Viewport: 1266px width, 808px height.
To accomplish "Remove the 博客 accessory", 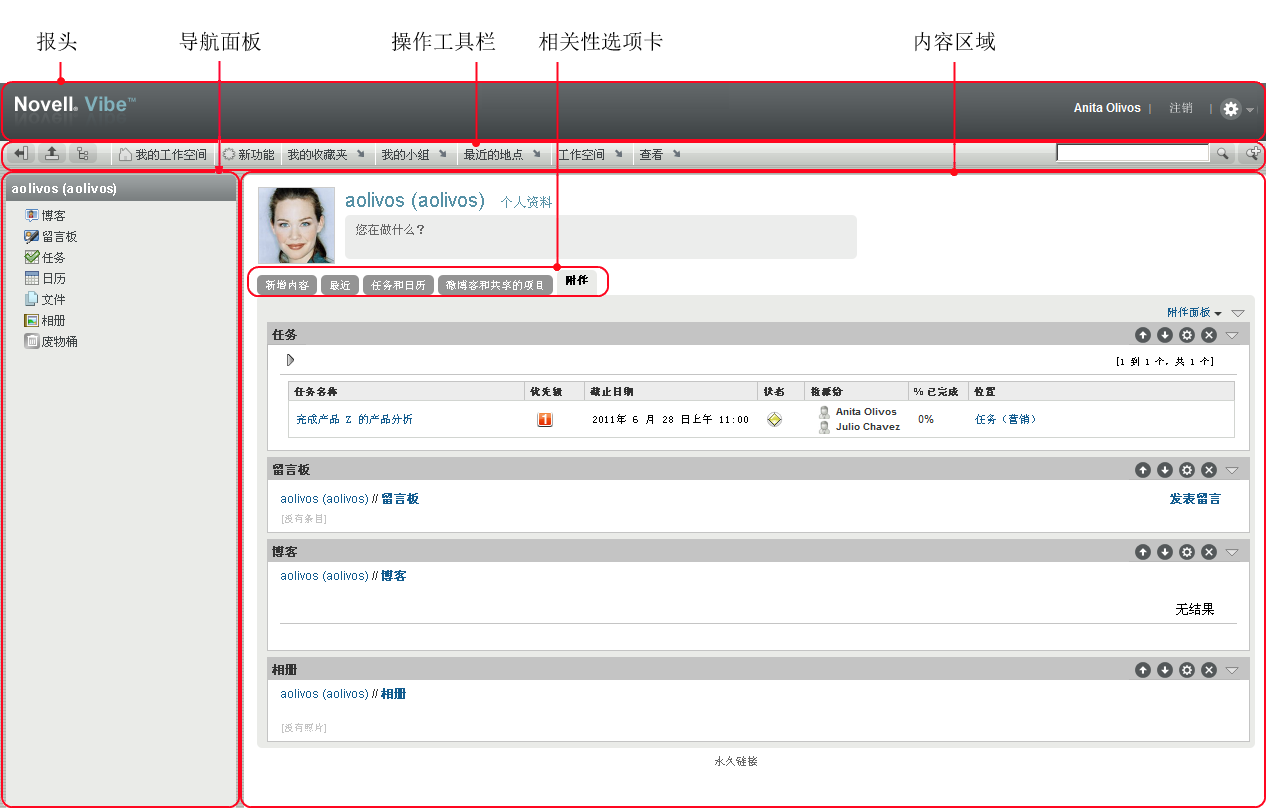I will (1209, 552).
